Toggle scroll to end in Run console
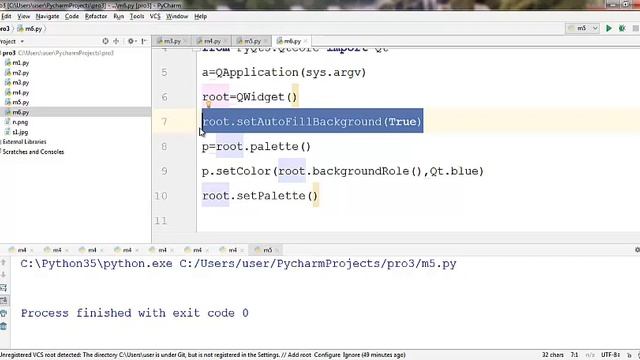640x360 pixels. [4, 301]
